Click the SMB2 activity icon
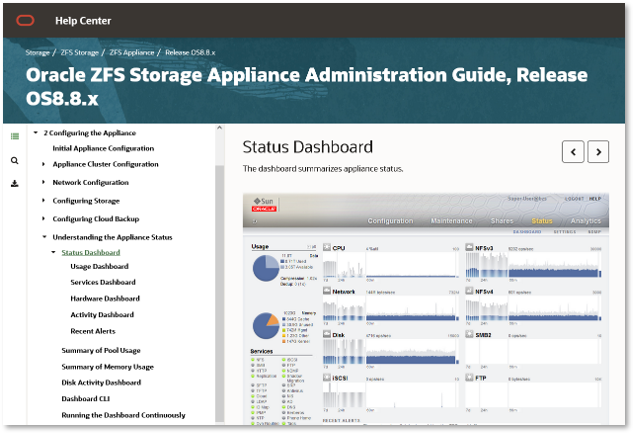 (469, 334)
